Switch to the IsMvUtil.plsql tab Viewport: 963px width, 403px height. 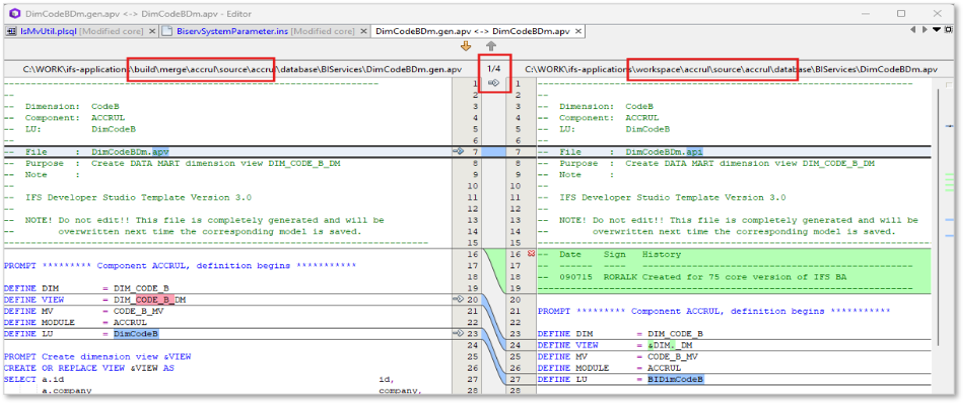pos(82,31)
